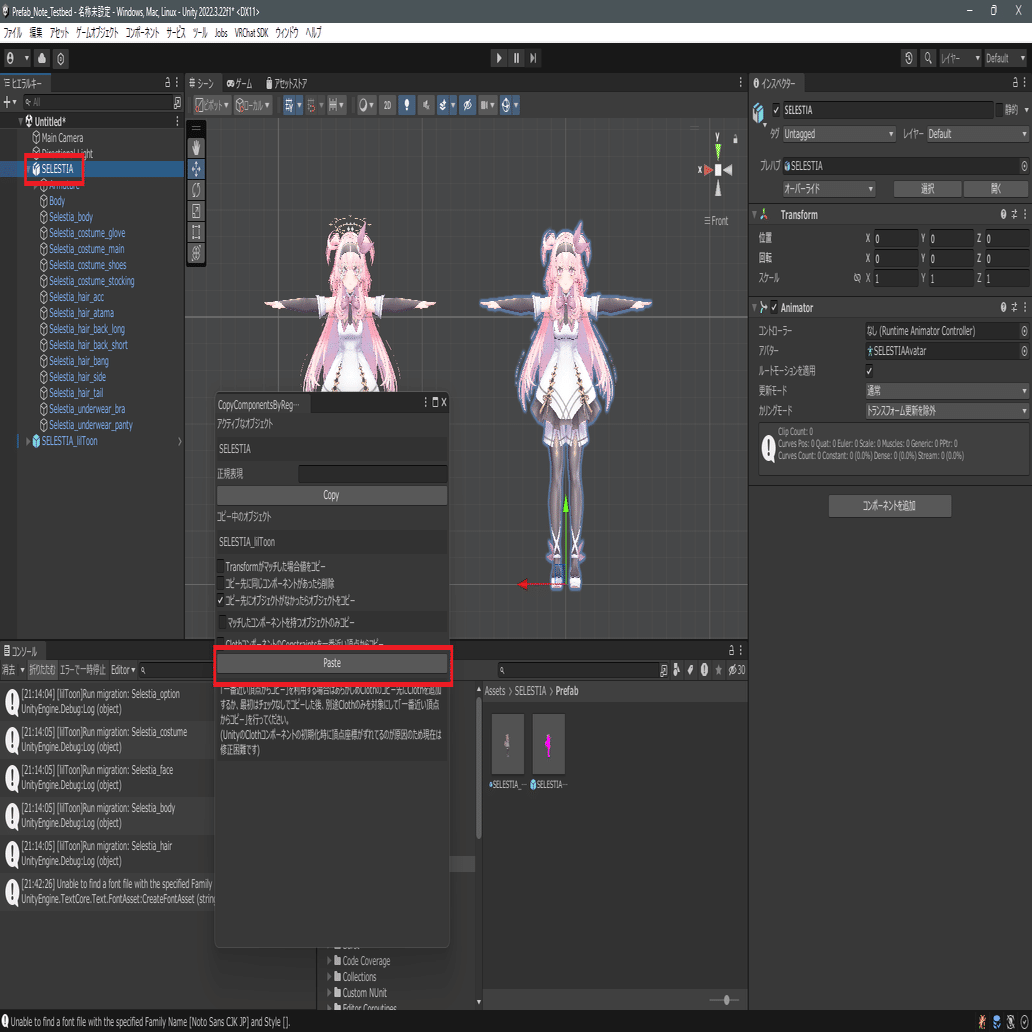This screenshot has width=1032, height=1032.
Task: Toggle scene lighting bulb icon
Action: pyautogui.click(x=407, y=105)
